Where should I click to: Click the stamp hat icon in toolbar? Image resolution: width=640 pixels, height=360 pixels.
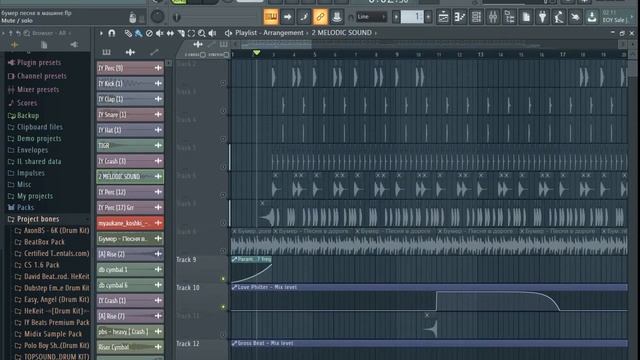[x=337, y=17]
